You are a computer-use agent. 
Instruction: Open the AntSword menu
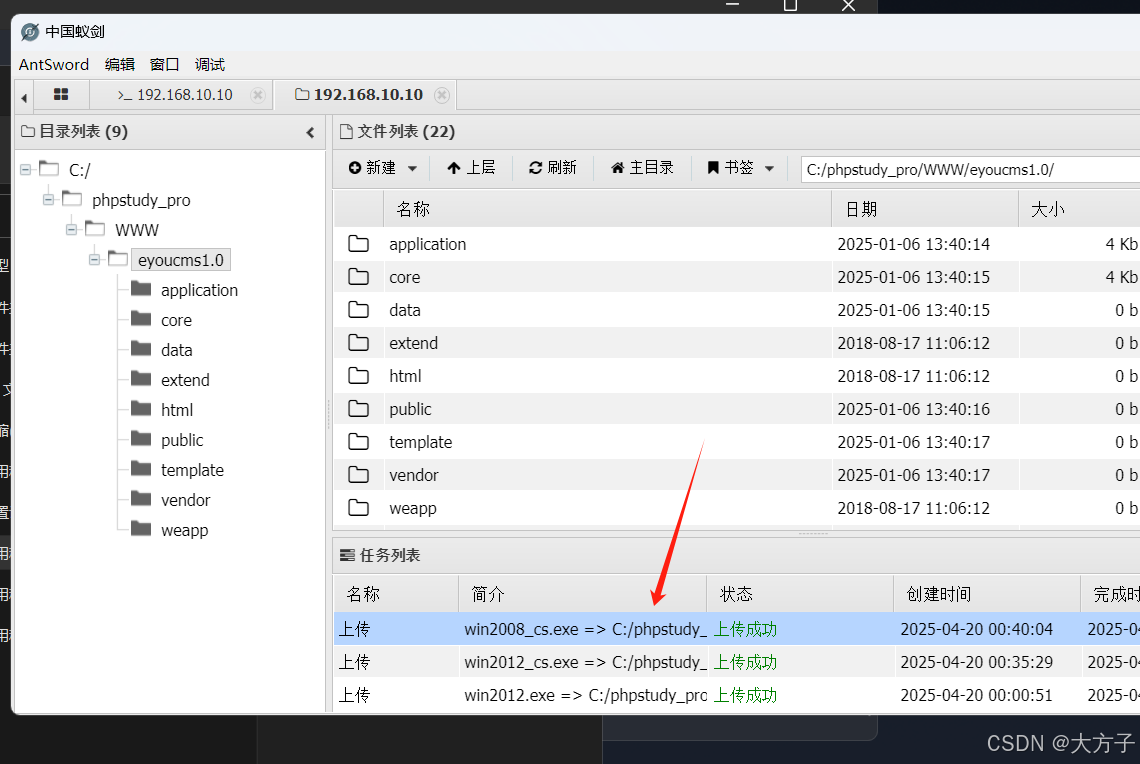pyautogui.click(x=54, y=65)
